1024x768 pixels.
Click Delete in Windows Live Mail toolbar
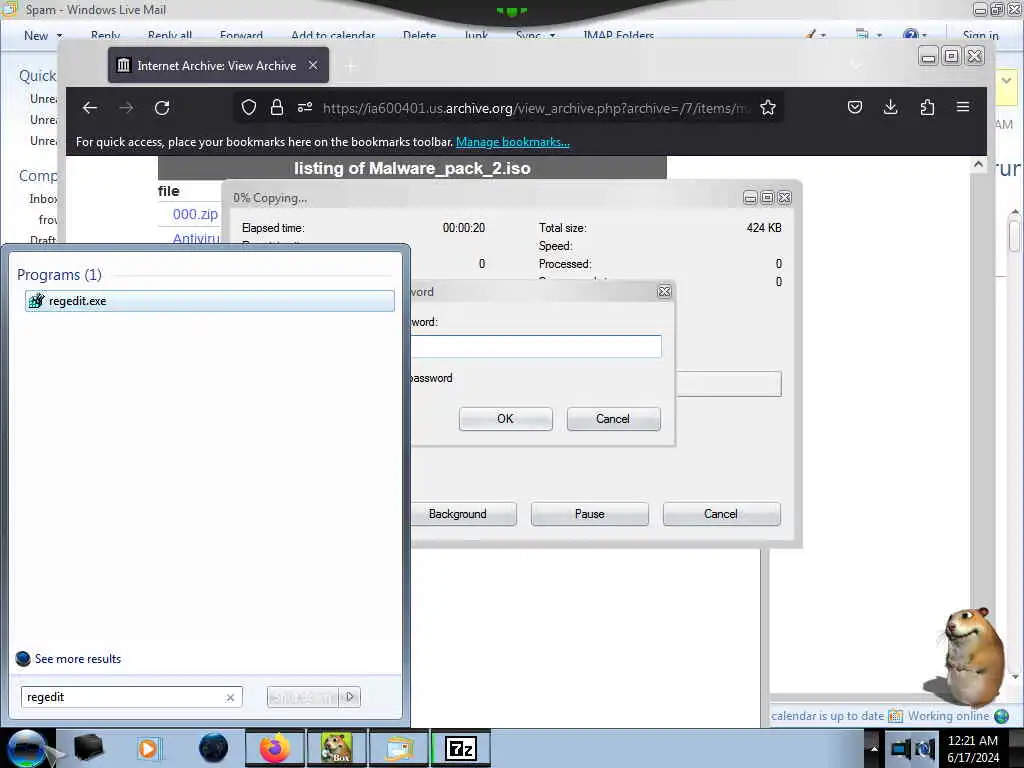tap(419, 35)
